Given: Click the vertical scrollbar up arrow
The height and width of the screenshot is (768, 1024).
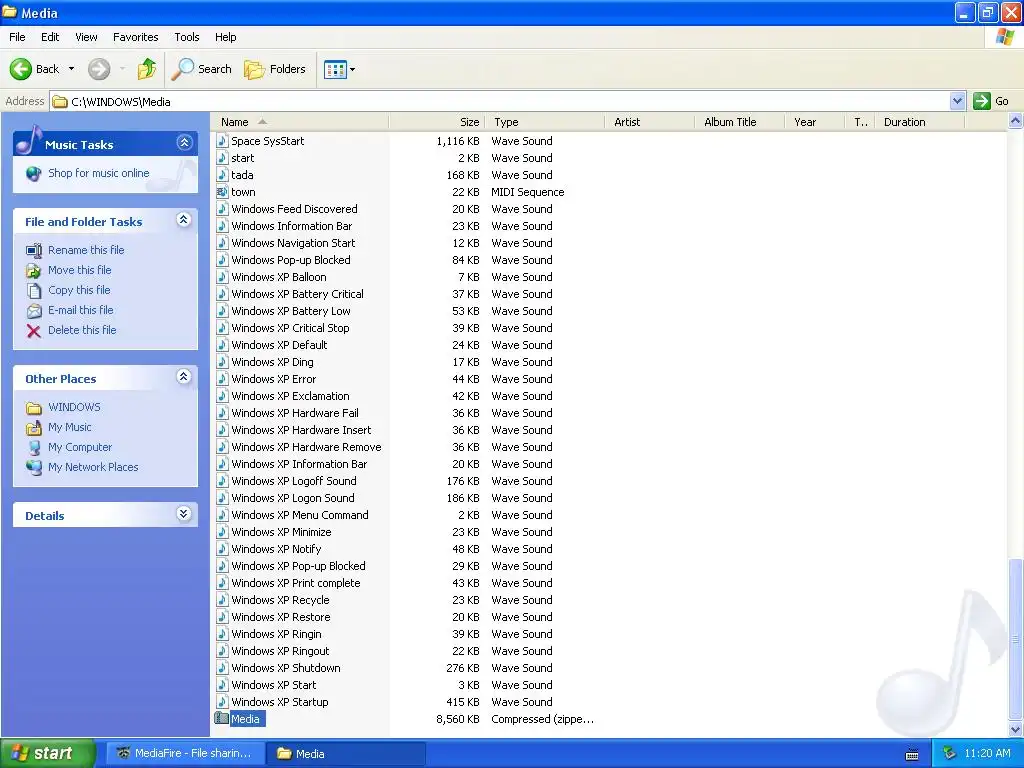Looking at the screenshot, I should point(1016,121).
